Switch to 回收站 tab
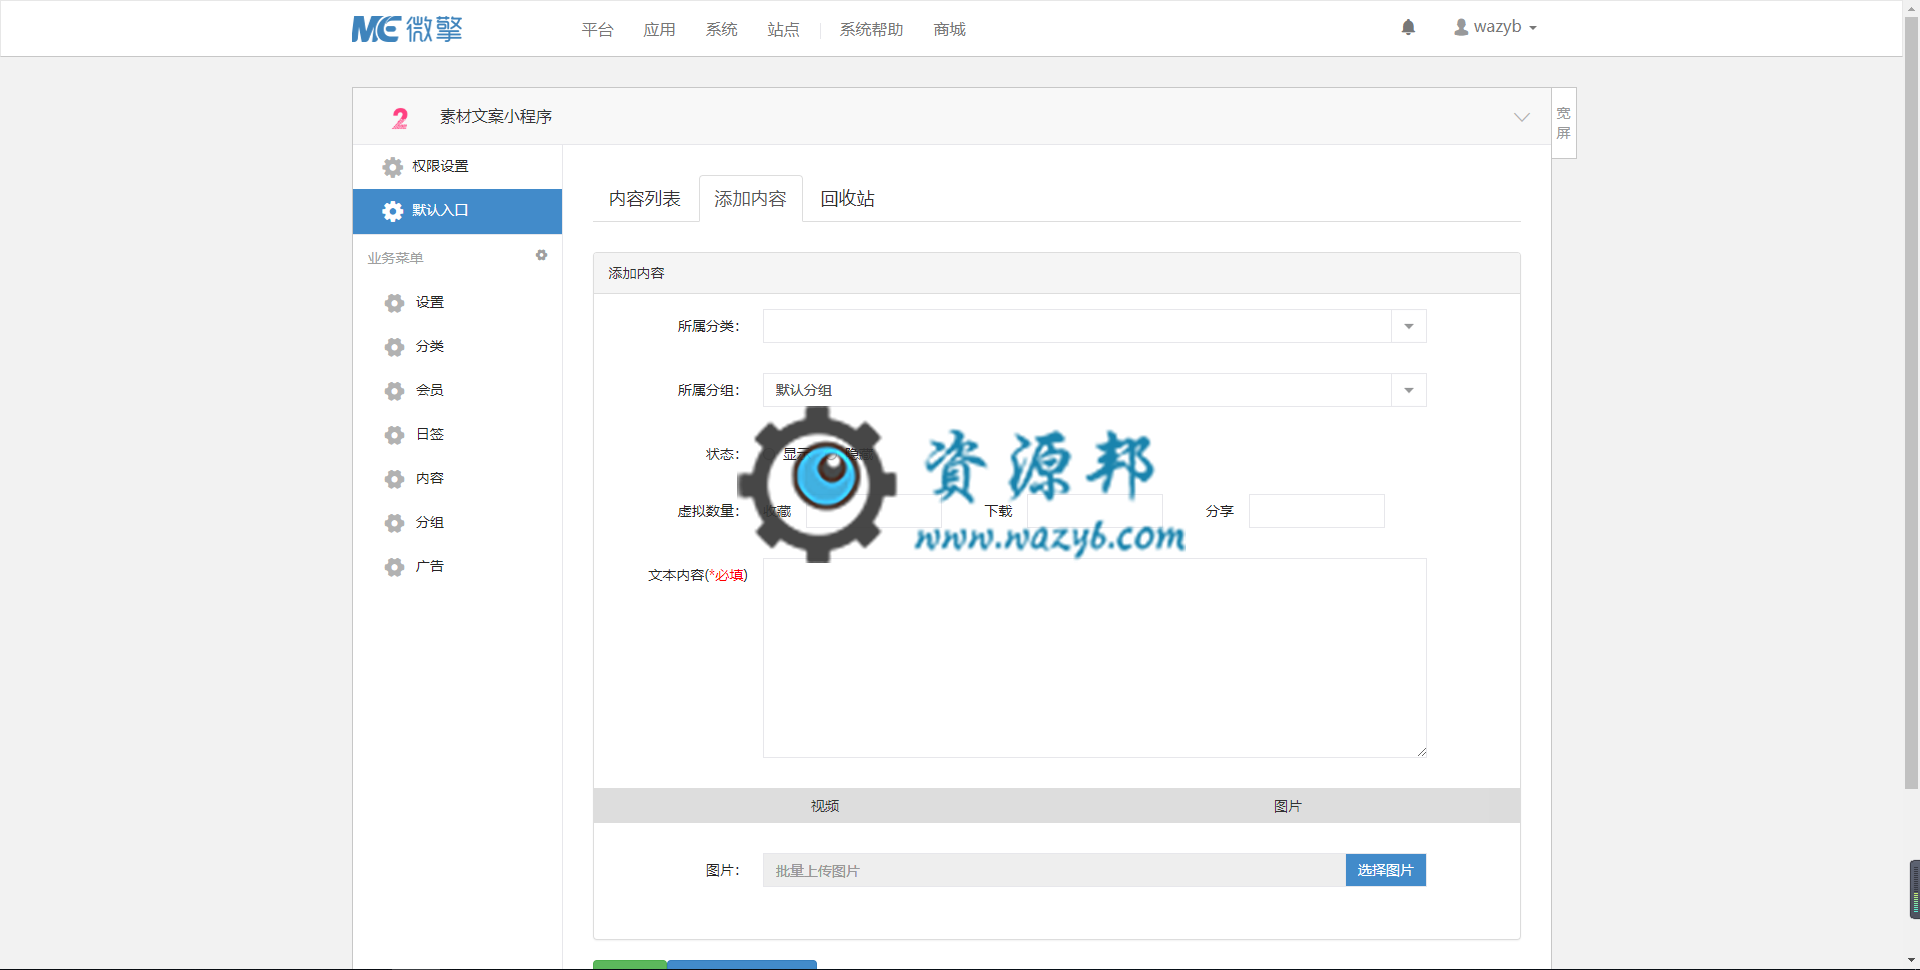1920x970 pixels. pyautogui.click(x=847, y=199)
